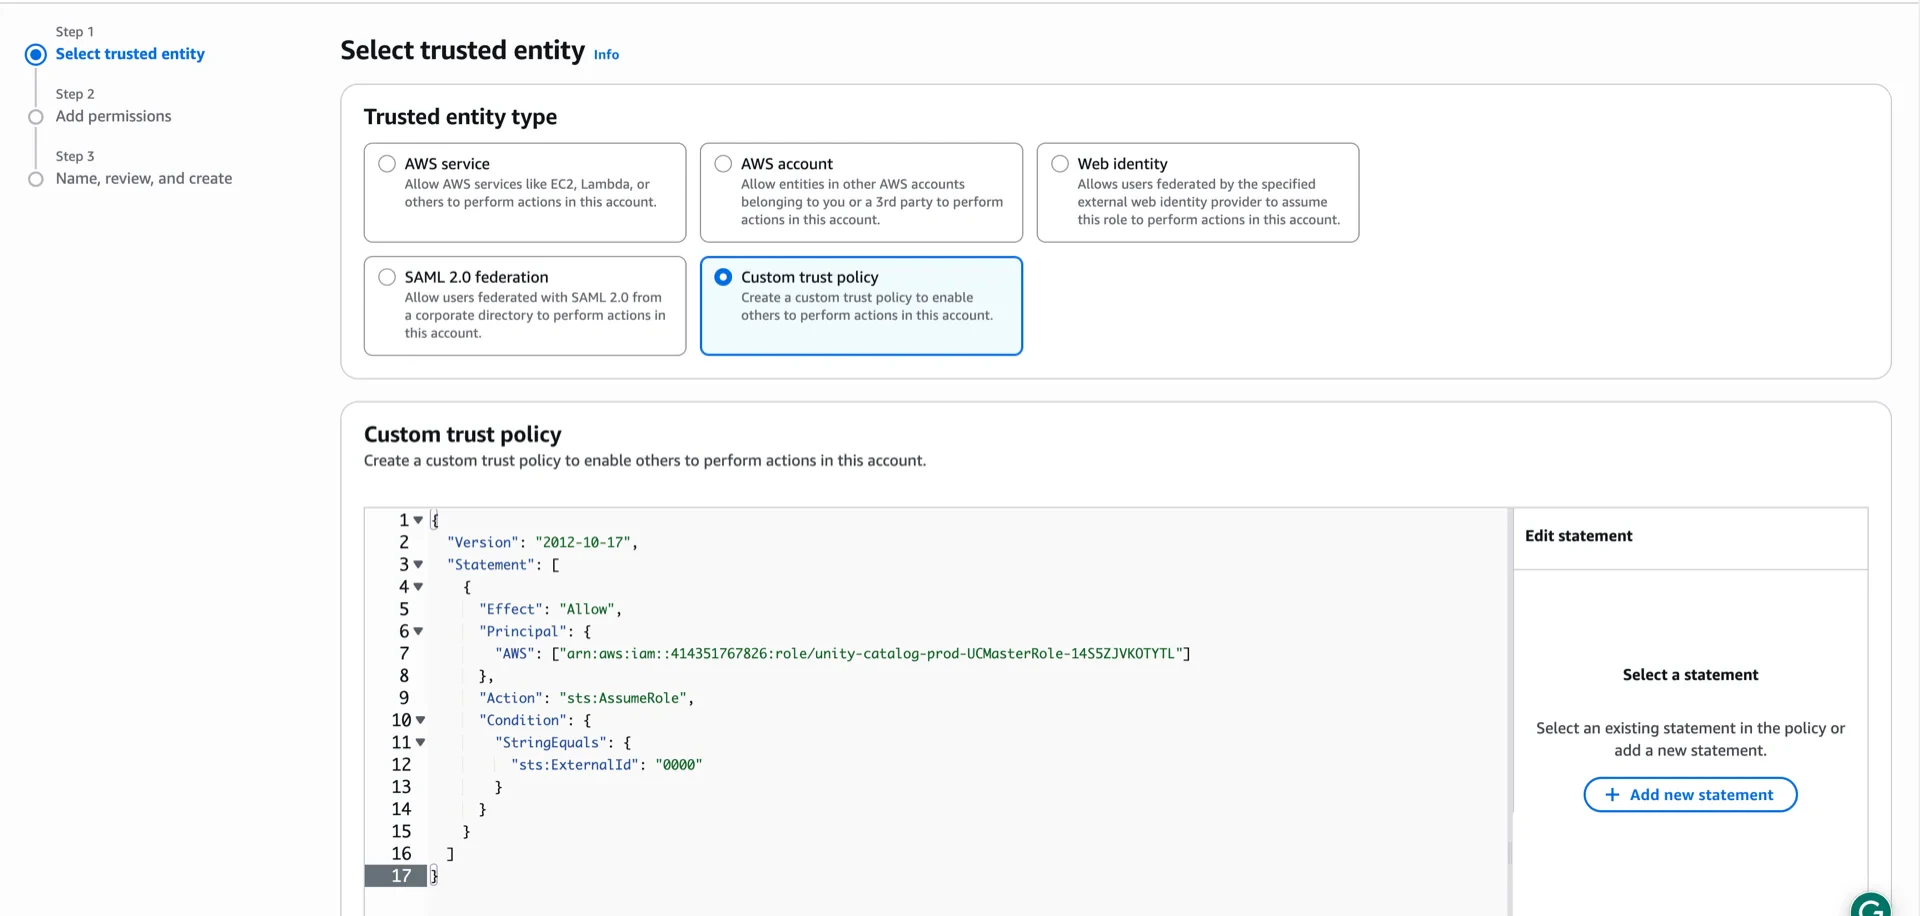This screenshot has width=1920, height=916.
Task: Click the "Select a statement" heading
Action: pyautogui.click(x=1690, y=675)
